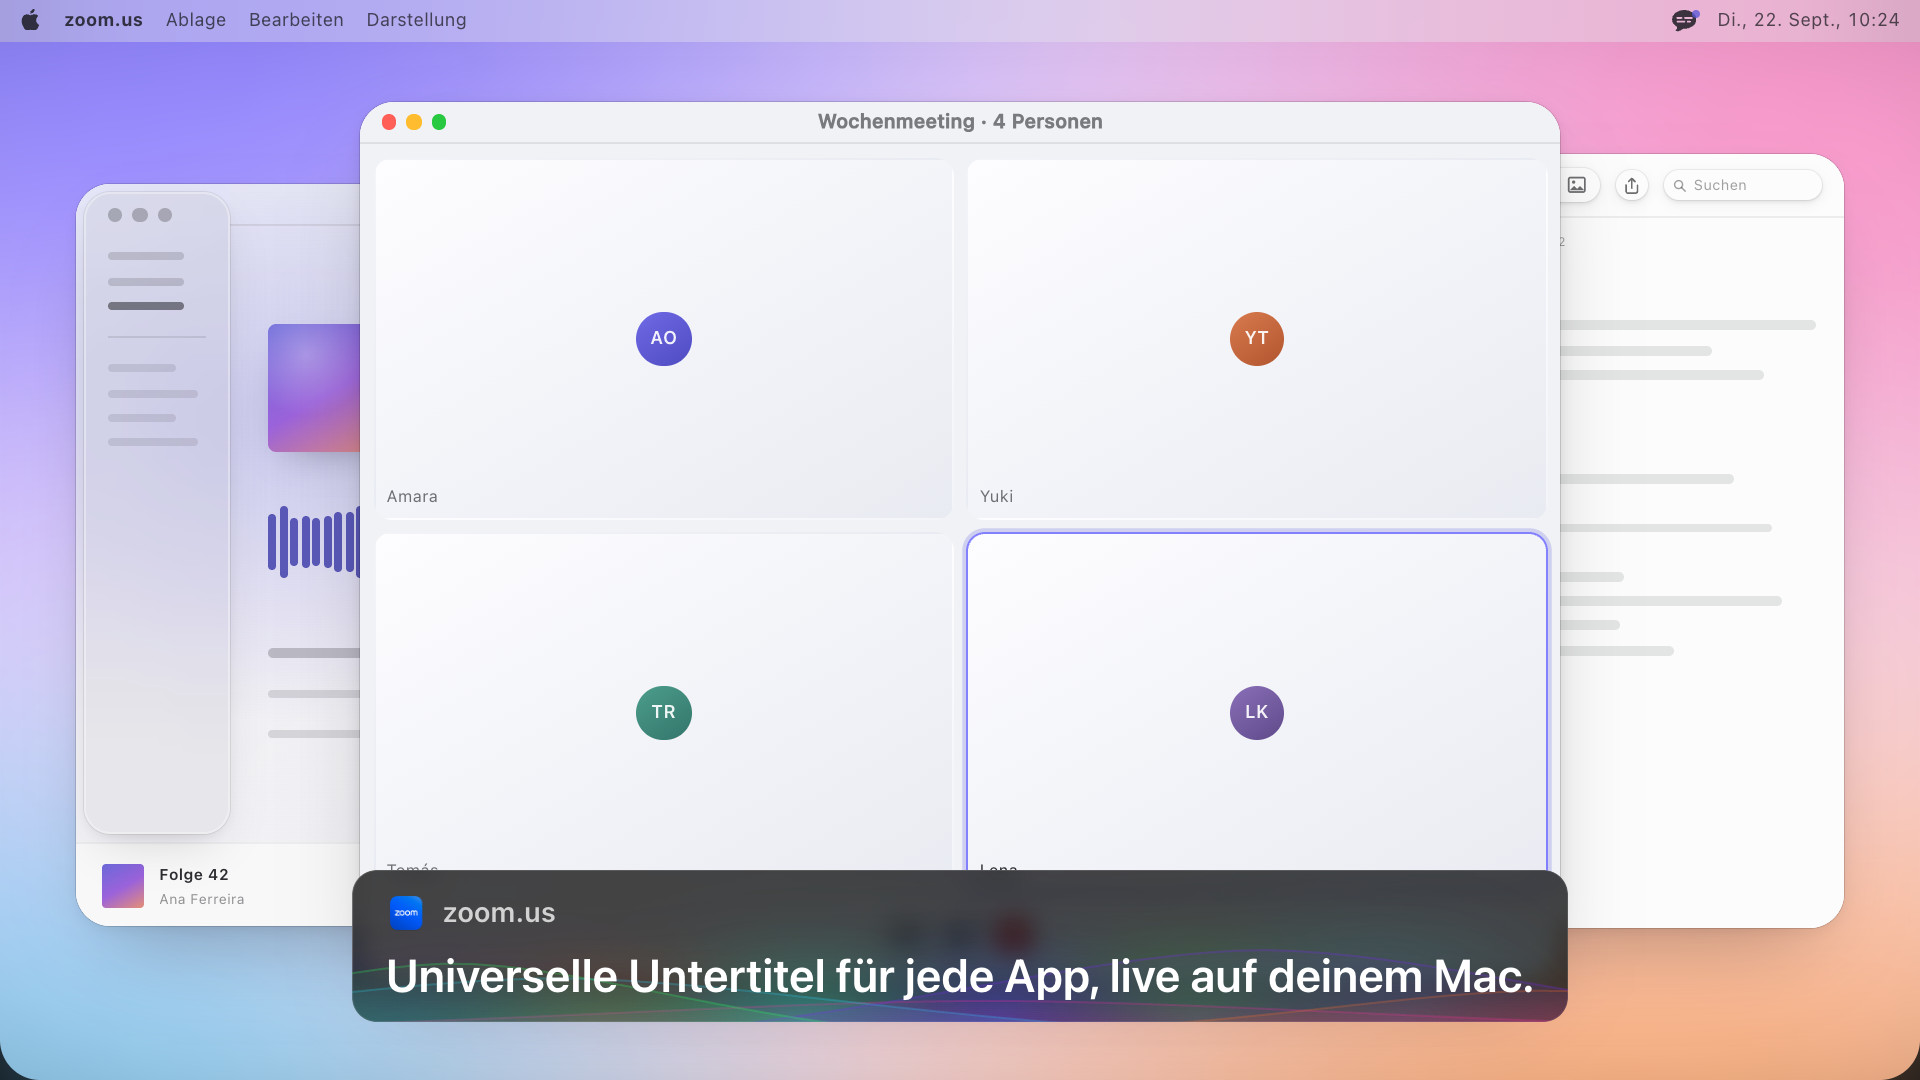Open the Bearbeiten menu
The image size is (1920, 1080).
[296, 20]
